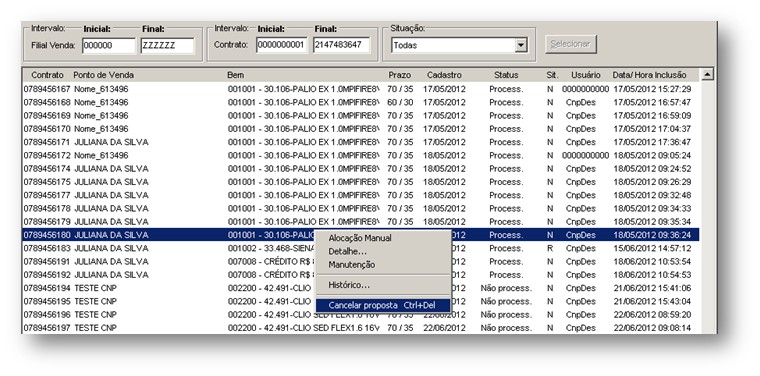Click the Contrato Inicial field
This screenshot has width=760, height=376.
click(x=282, y=45)
